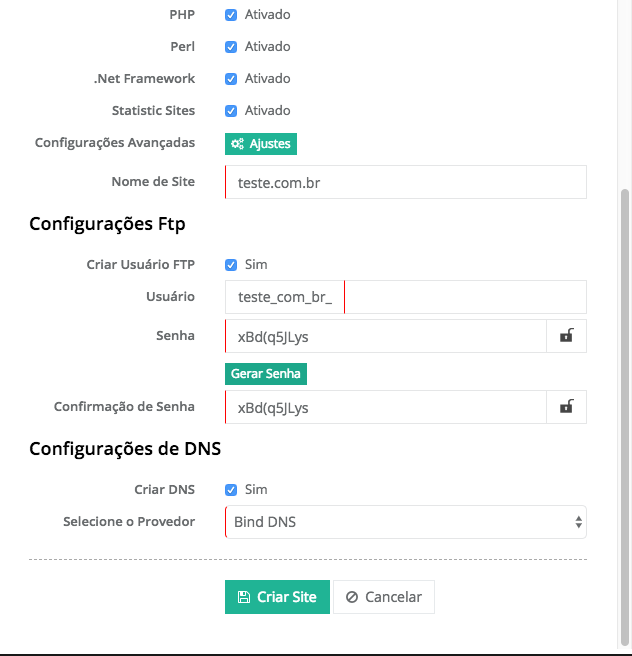
Task: Click the floppy disk Criar Site button
Action: pos(277,597)
